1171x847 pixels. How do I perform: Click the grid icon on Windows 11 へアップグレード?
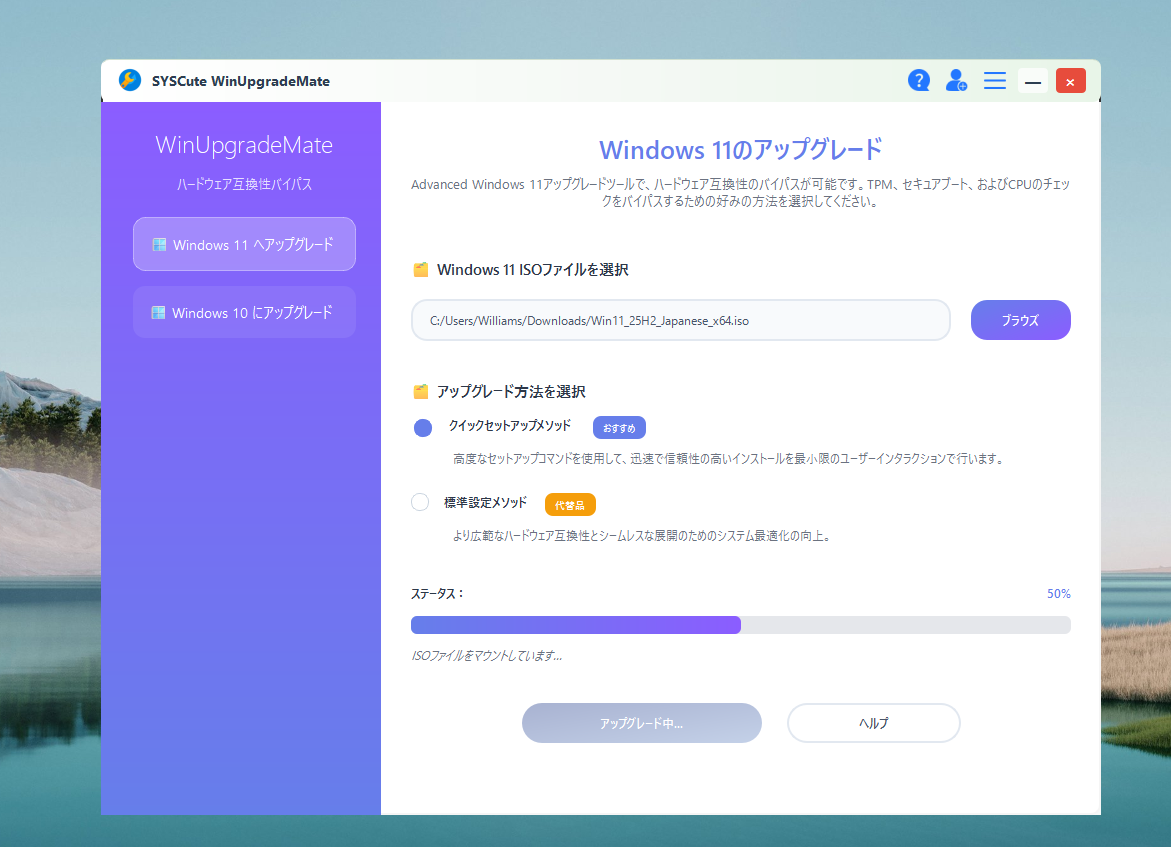[x=159, y=244]
